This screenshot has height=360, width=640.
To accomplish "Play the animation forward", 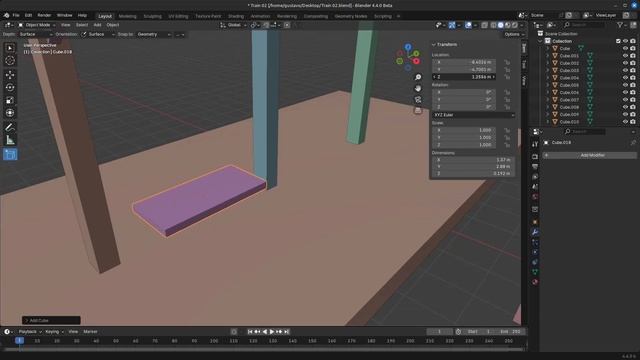I will 272,332.
